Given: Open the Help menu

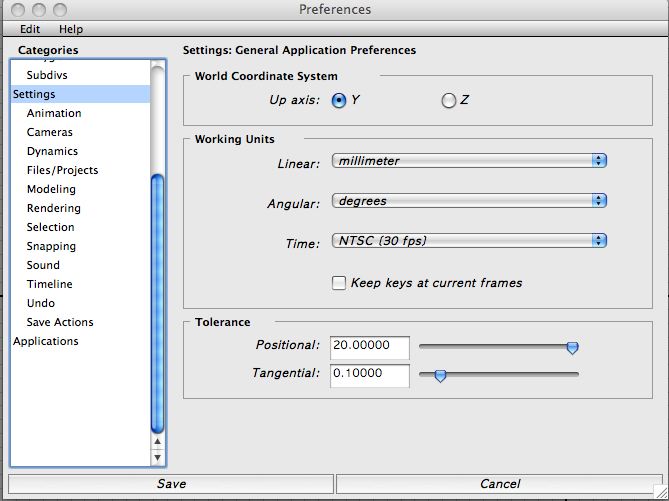Looking at the screenshot, I should pos(71,29).
